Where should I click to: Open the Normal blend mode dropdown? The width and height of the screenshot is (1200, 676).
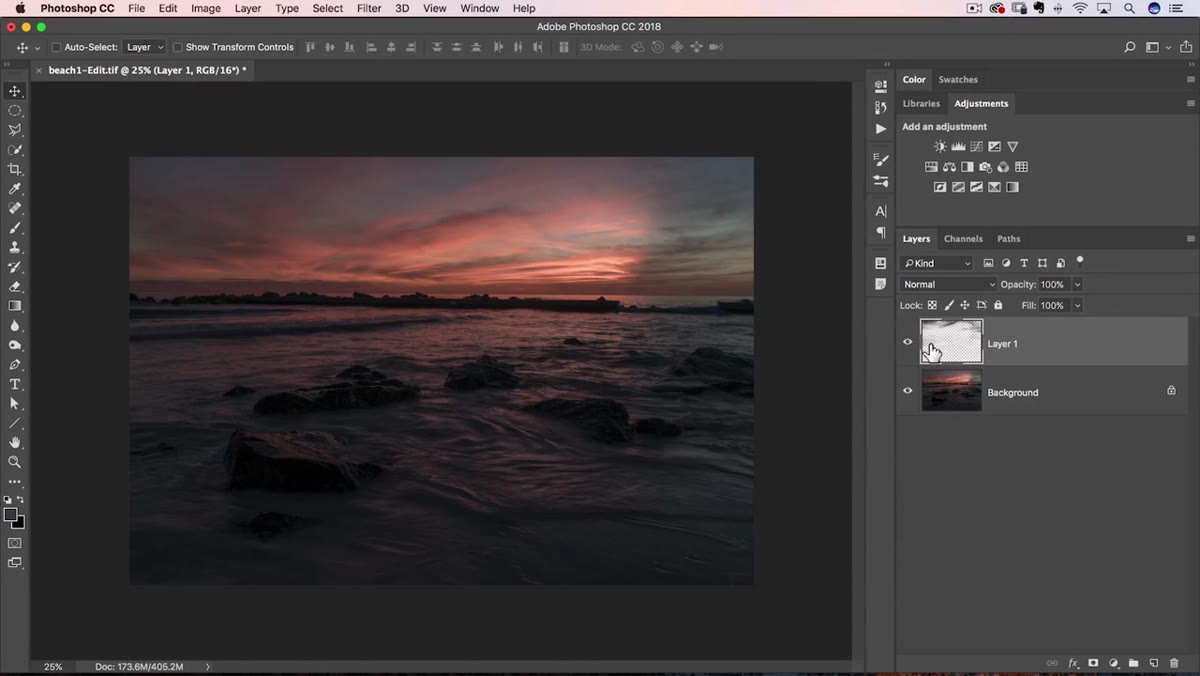pos(948,285)
